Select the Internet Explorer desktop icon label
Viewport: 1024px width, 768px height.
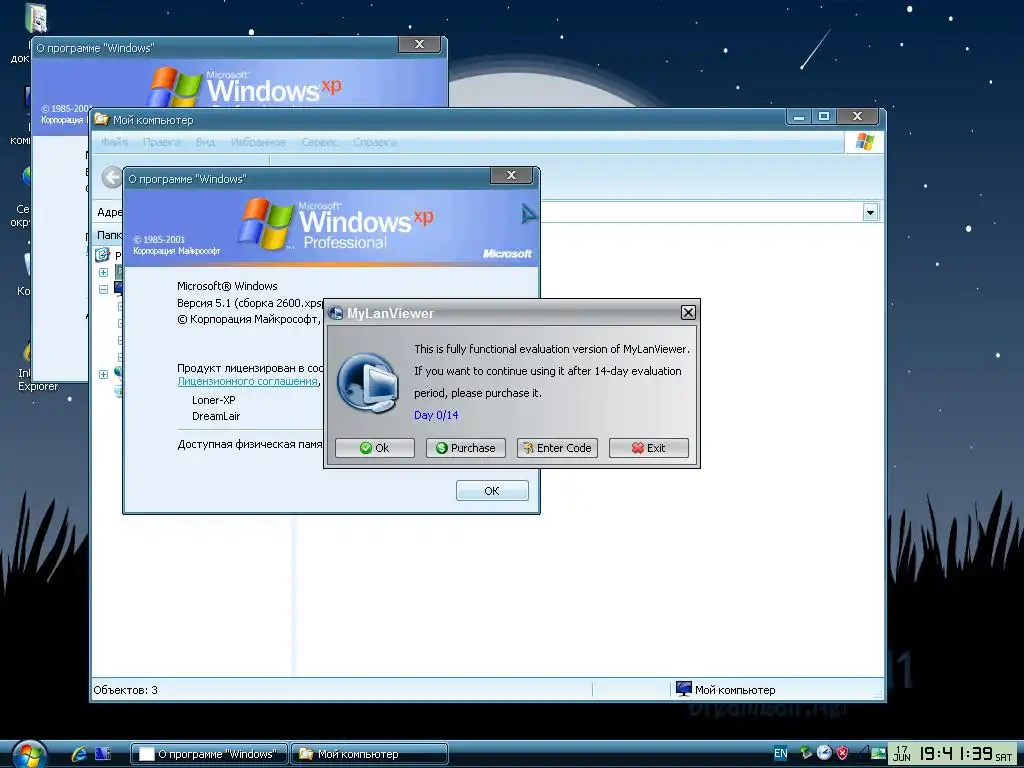[38, 380]
